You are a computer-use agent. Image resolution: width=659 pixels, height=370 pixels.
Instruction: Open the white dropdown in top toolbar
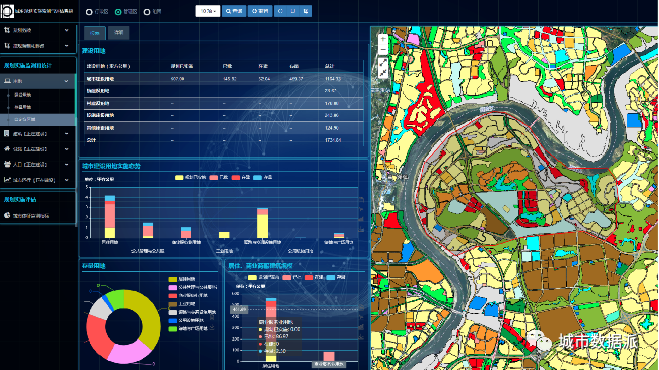[x=208, y=11]
